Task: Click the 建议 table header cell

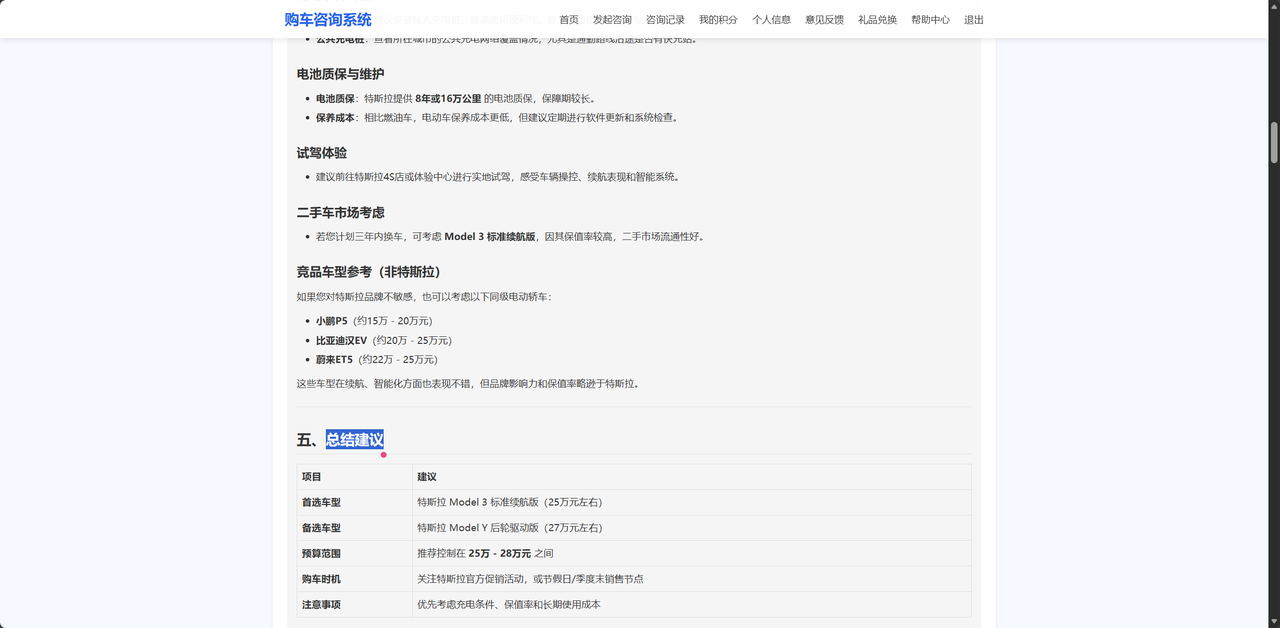Action: point(691,477)
